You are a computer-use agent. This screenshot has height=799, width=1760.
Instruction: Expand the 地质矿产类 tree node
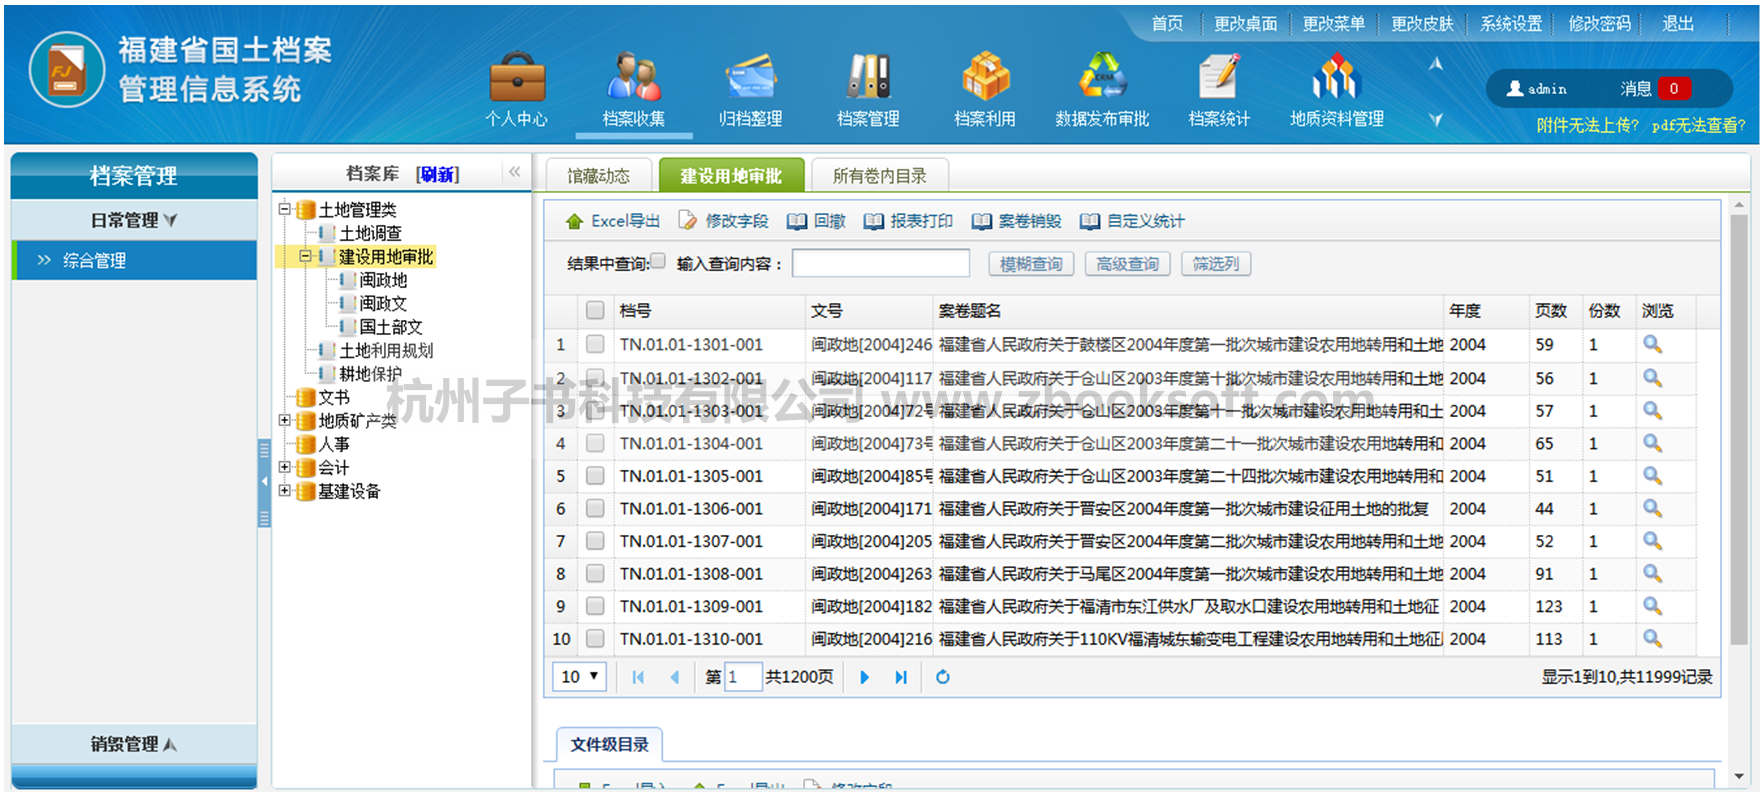tap(284, 420)
